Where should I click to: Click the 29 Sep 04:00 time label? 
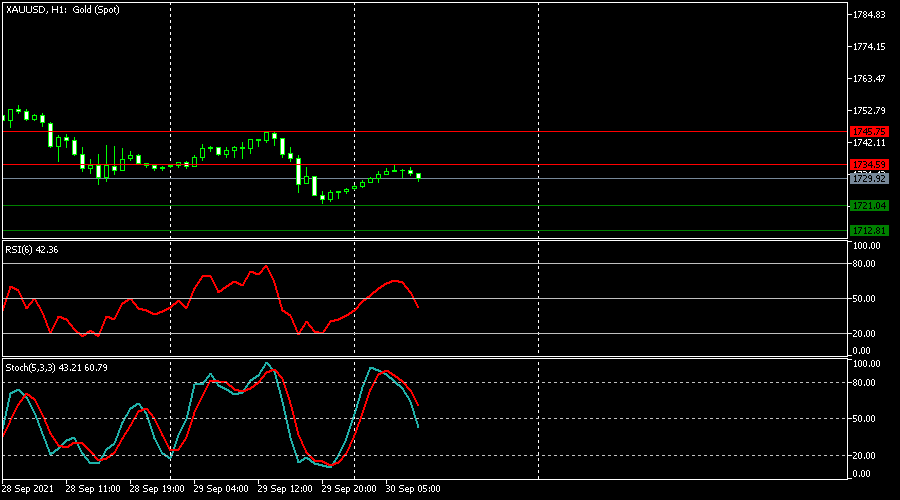[x=221, y=489]
